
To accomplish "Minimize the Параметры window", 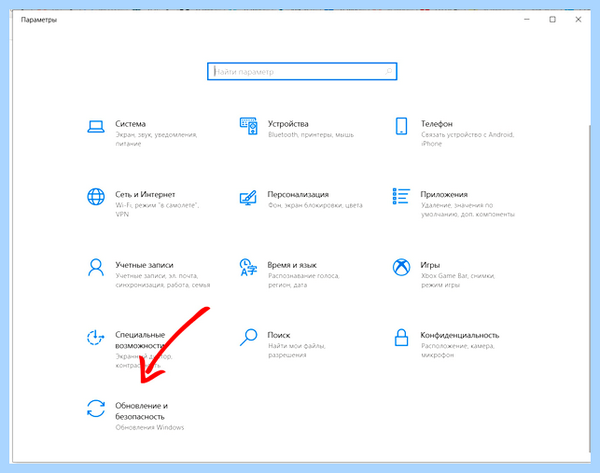I will [527, 19].
